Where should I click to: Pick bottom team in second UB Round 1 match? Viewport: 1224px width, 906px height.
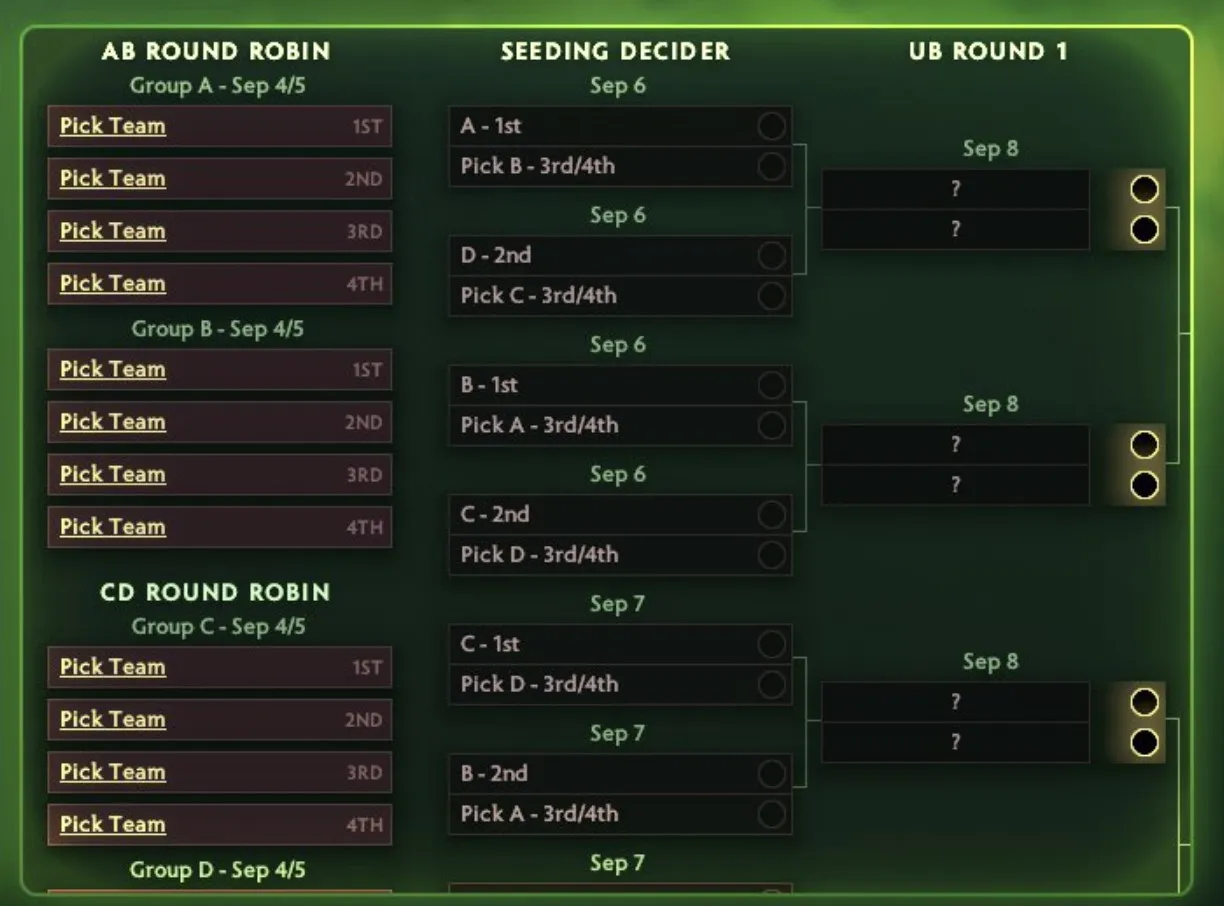[x=1144, y=485]
